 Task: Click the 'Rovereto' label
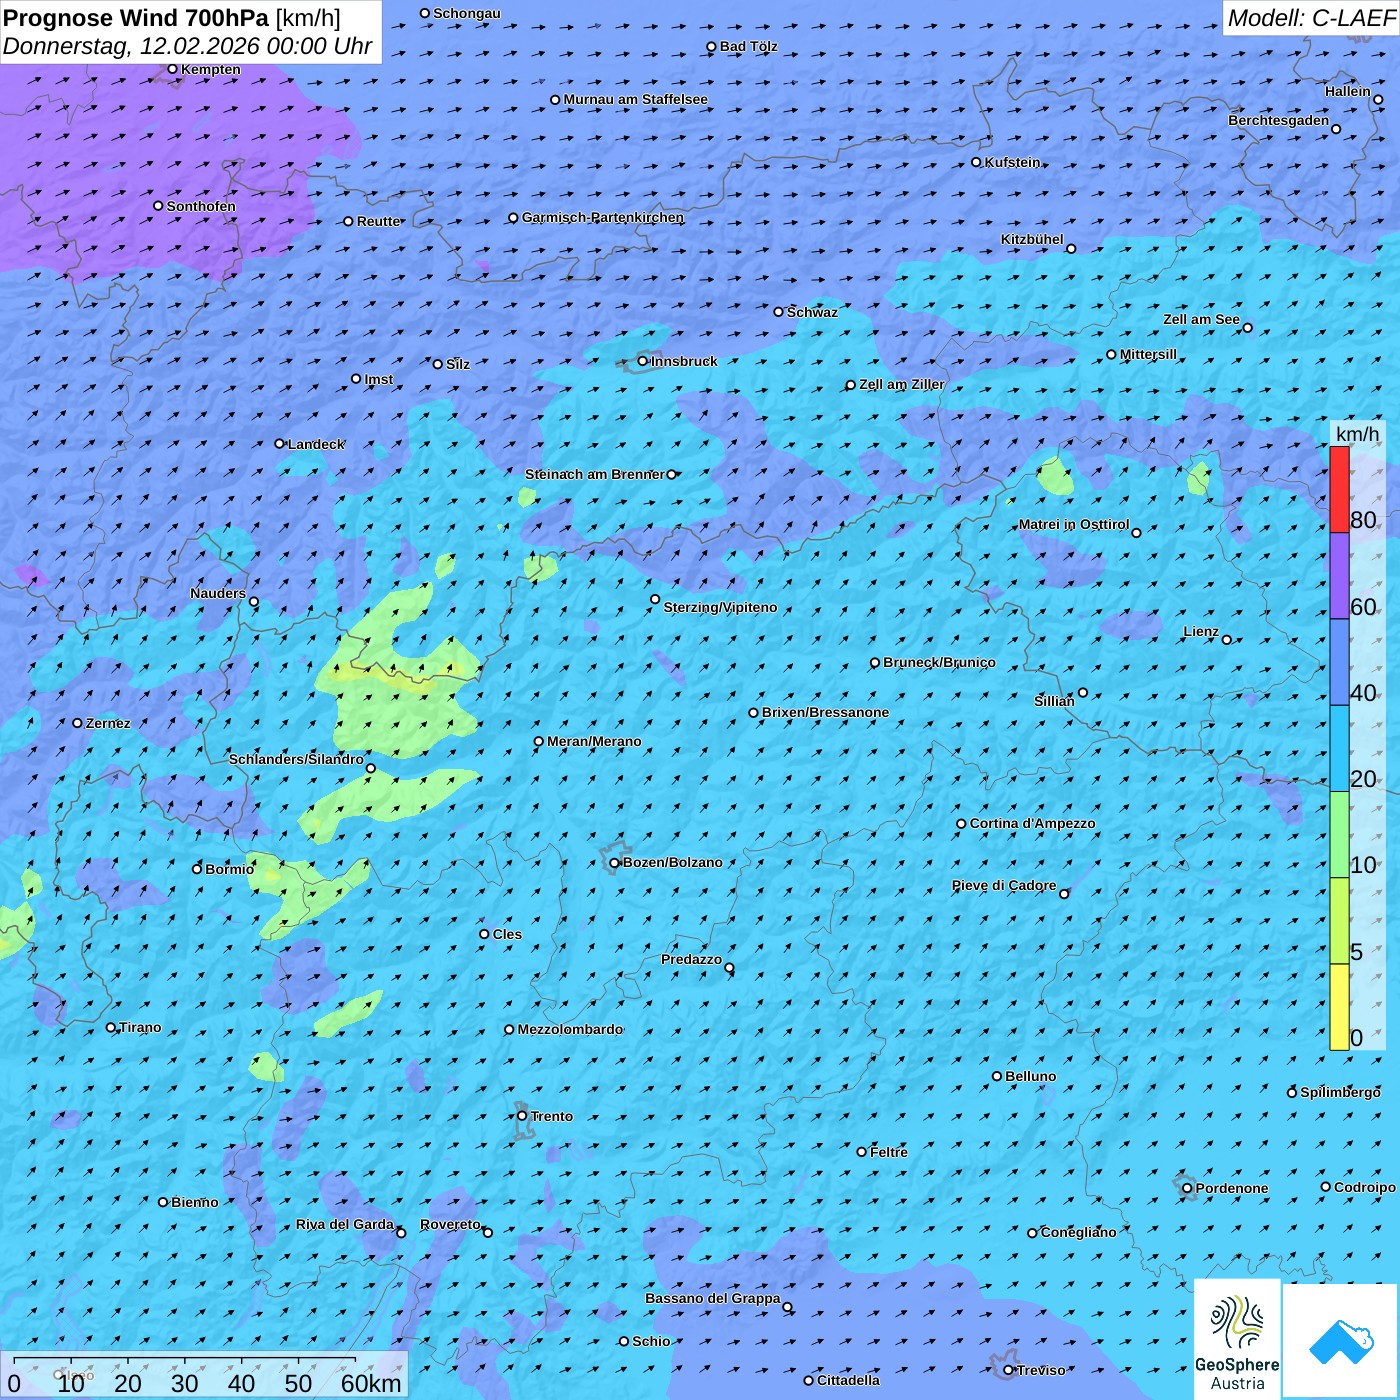pyautogui.click(x=450, y=1224)
